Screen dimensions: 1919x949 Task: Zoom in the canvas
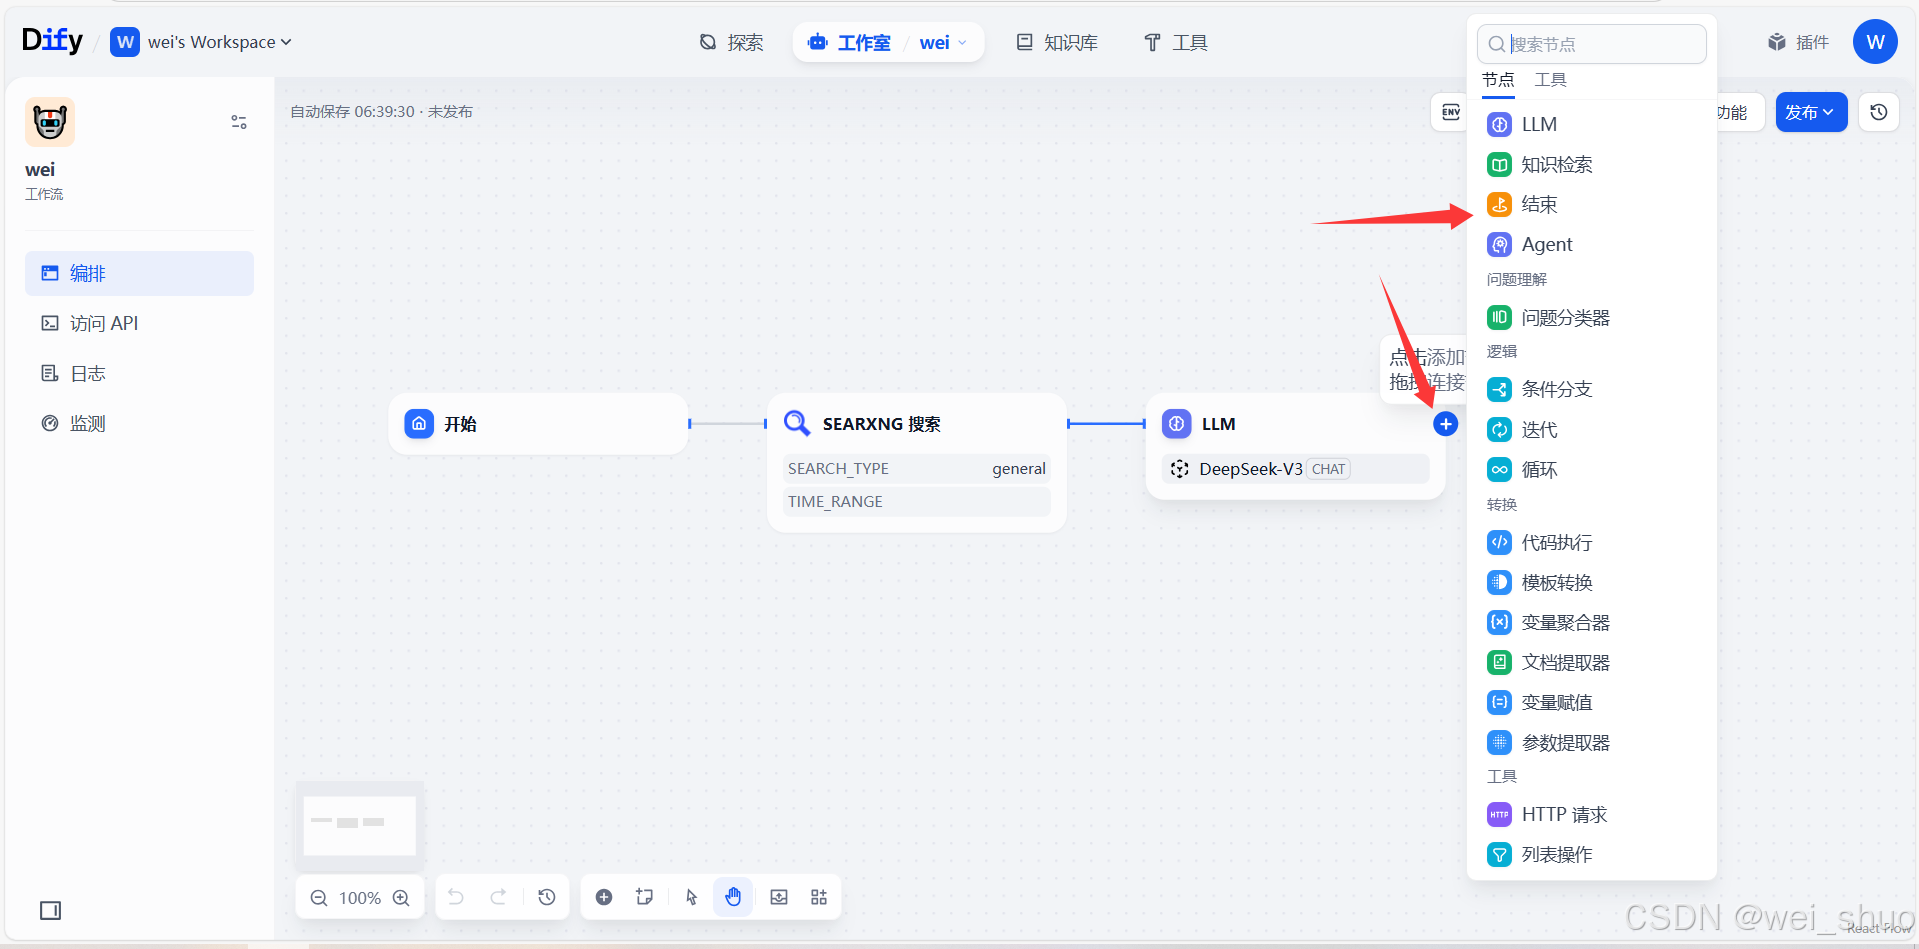pyautogui.click(x=401, y=898)
